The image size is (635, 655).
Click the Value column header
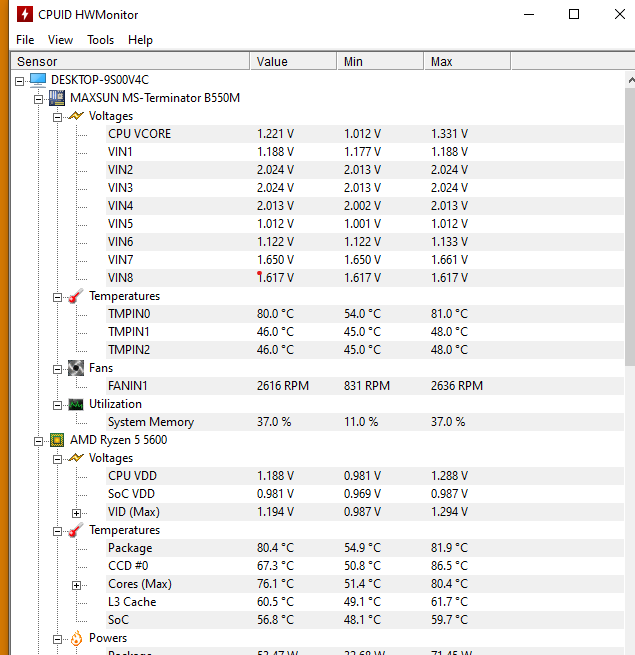coord(293,61)
